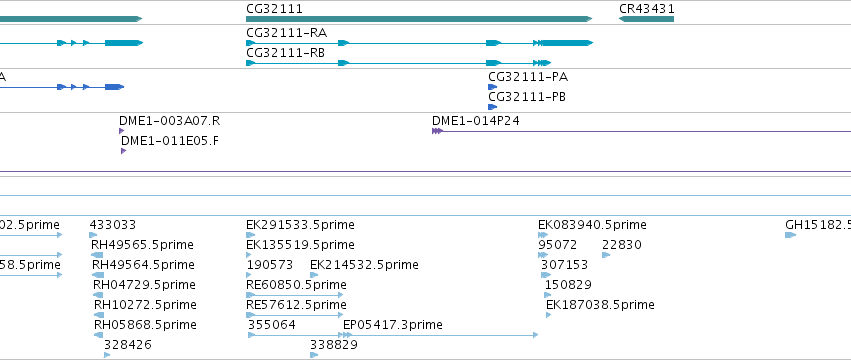
Task: Click the EP05417.3prime EST feature line
Action: pos(441,335)
